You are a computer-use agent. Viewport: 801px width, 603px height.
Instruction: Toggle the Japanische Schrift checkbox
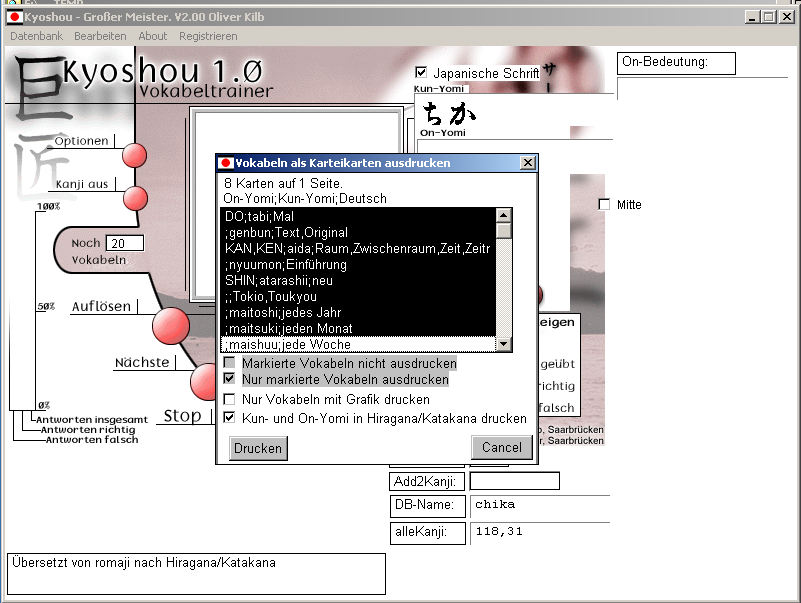click(421, 73)
